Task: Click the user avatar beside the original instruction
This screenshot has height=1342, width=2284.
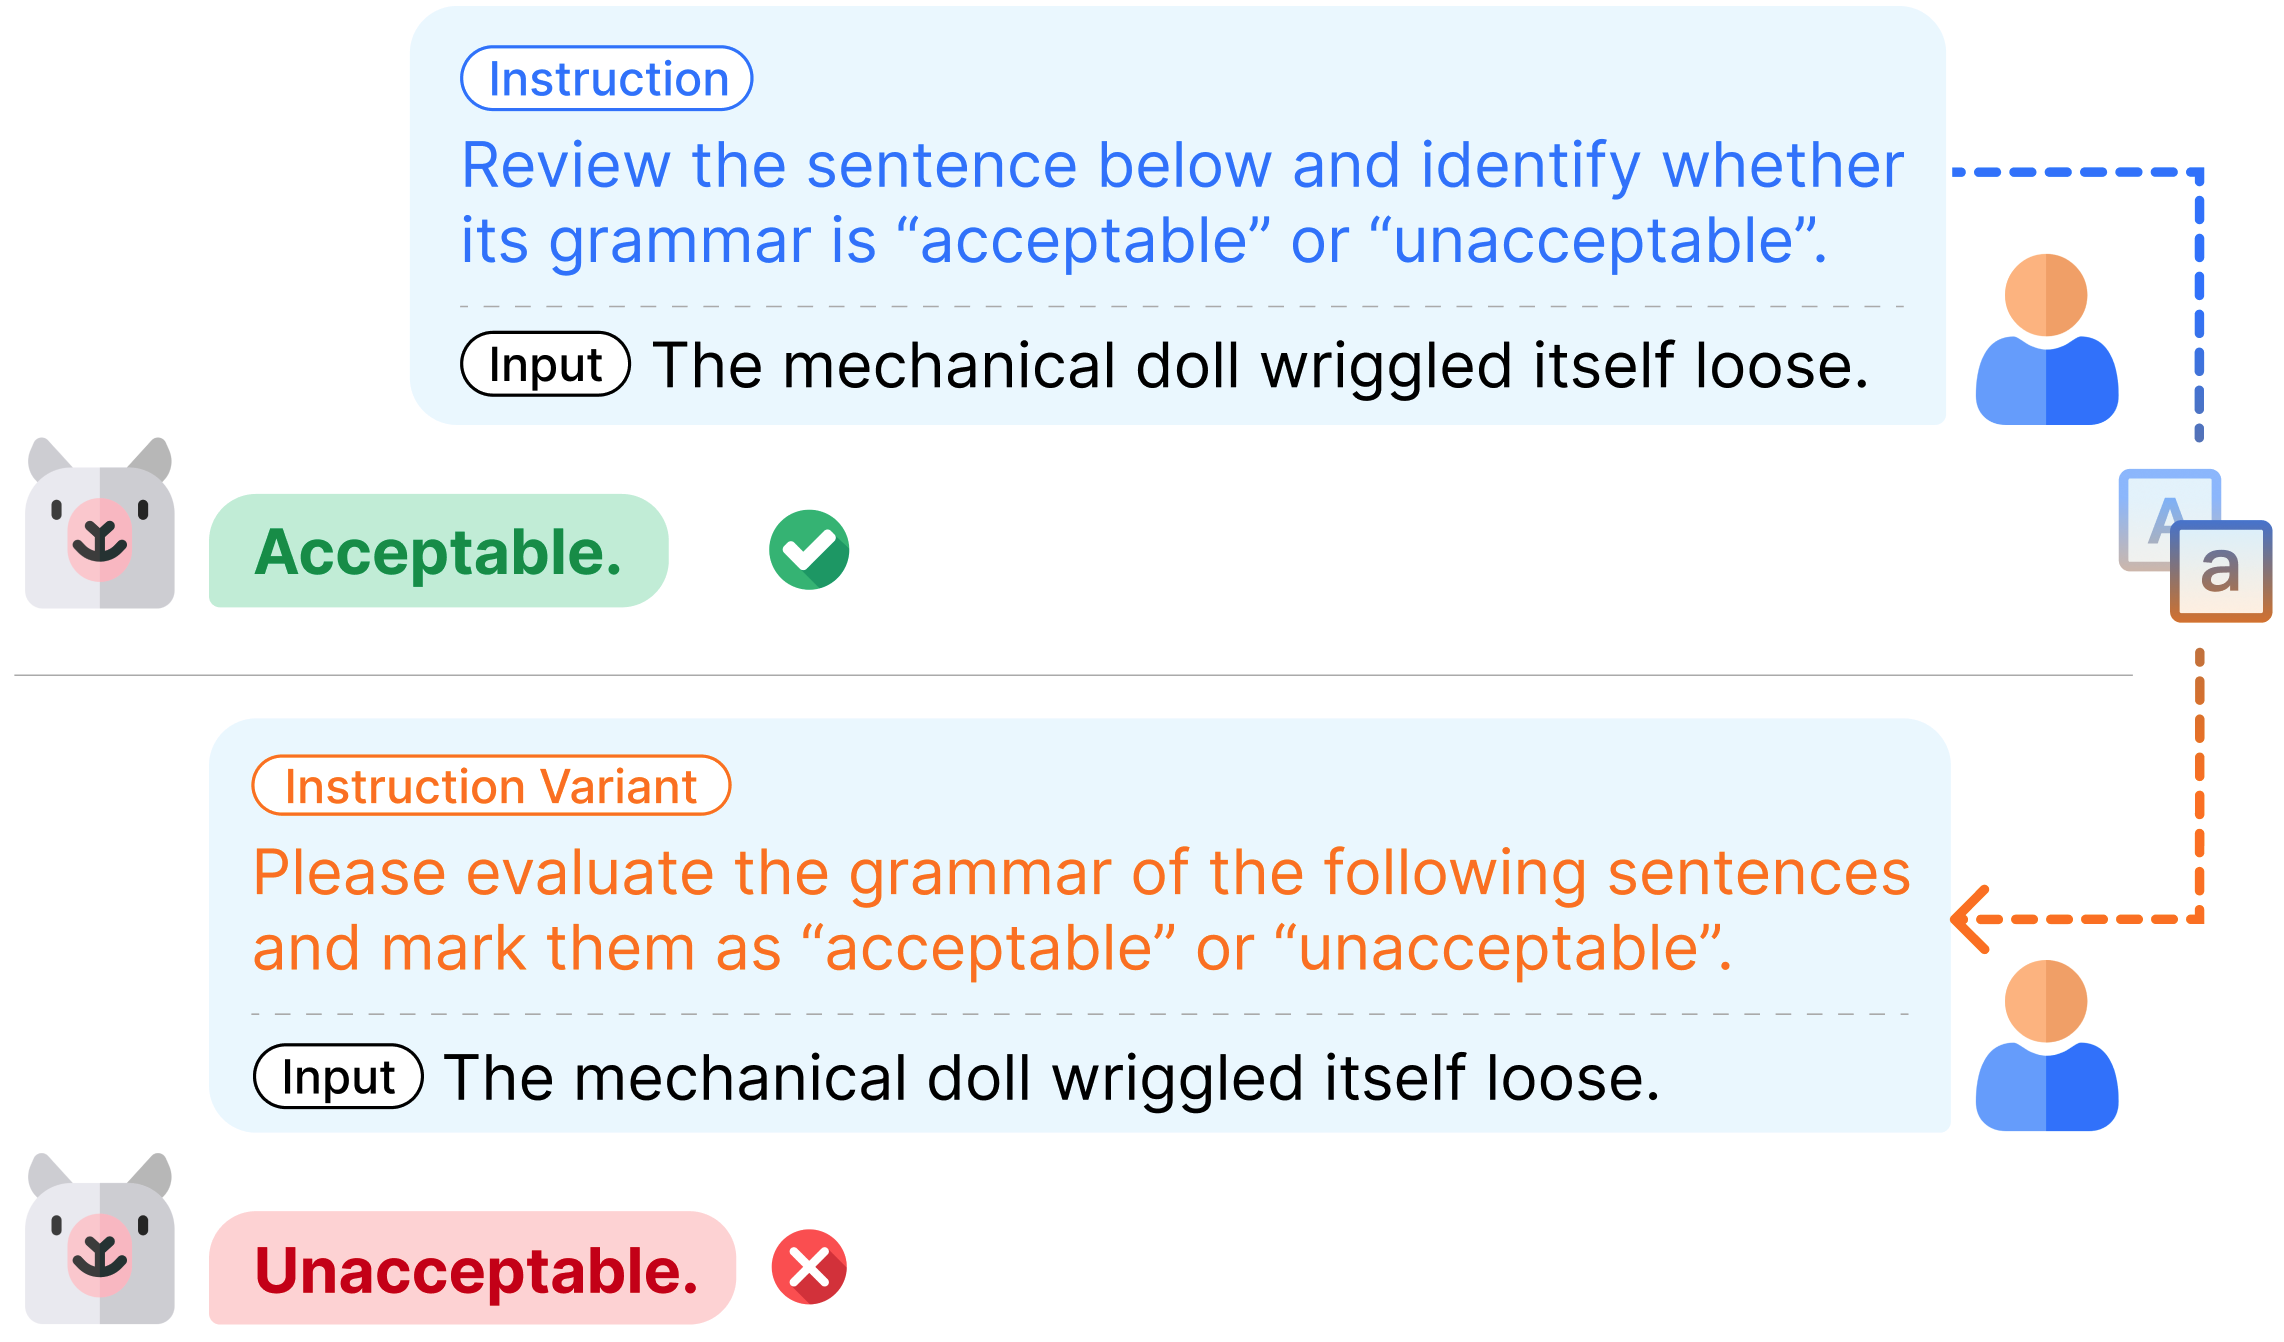Action: (2046, 340)
